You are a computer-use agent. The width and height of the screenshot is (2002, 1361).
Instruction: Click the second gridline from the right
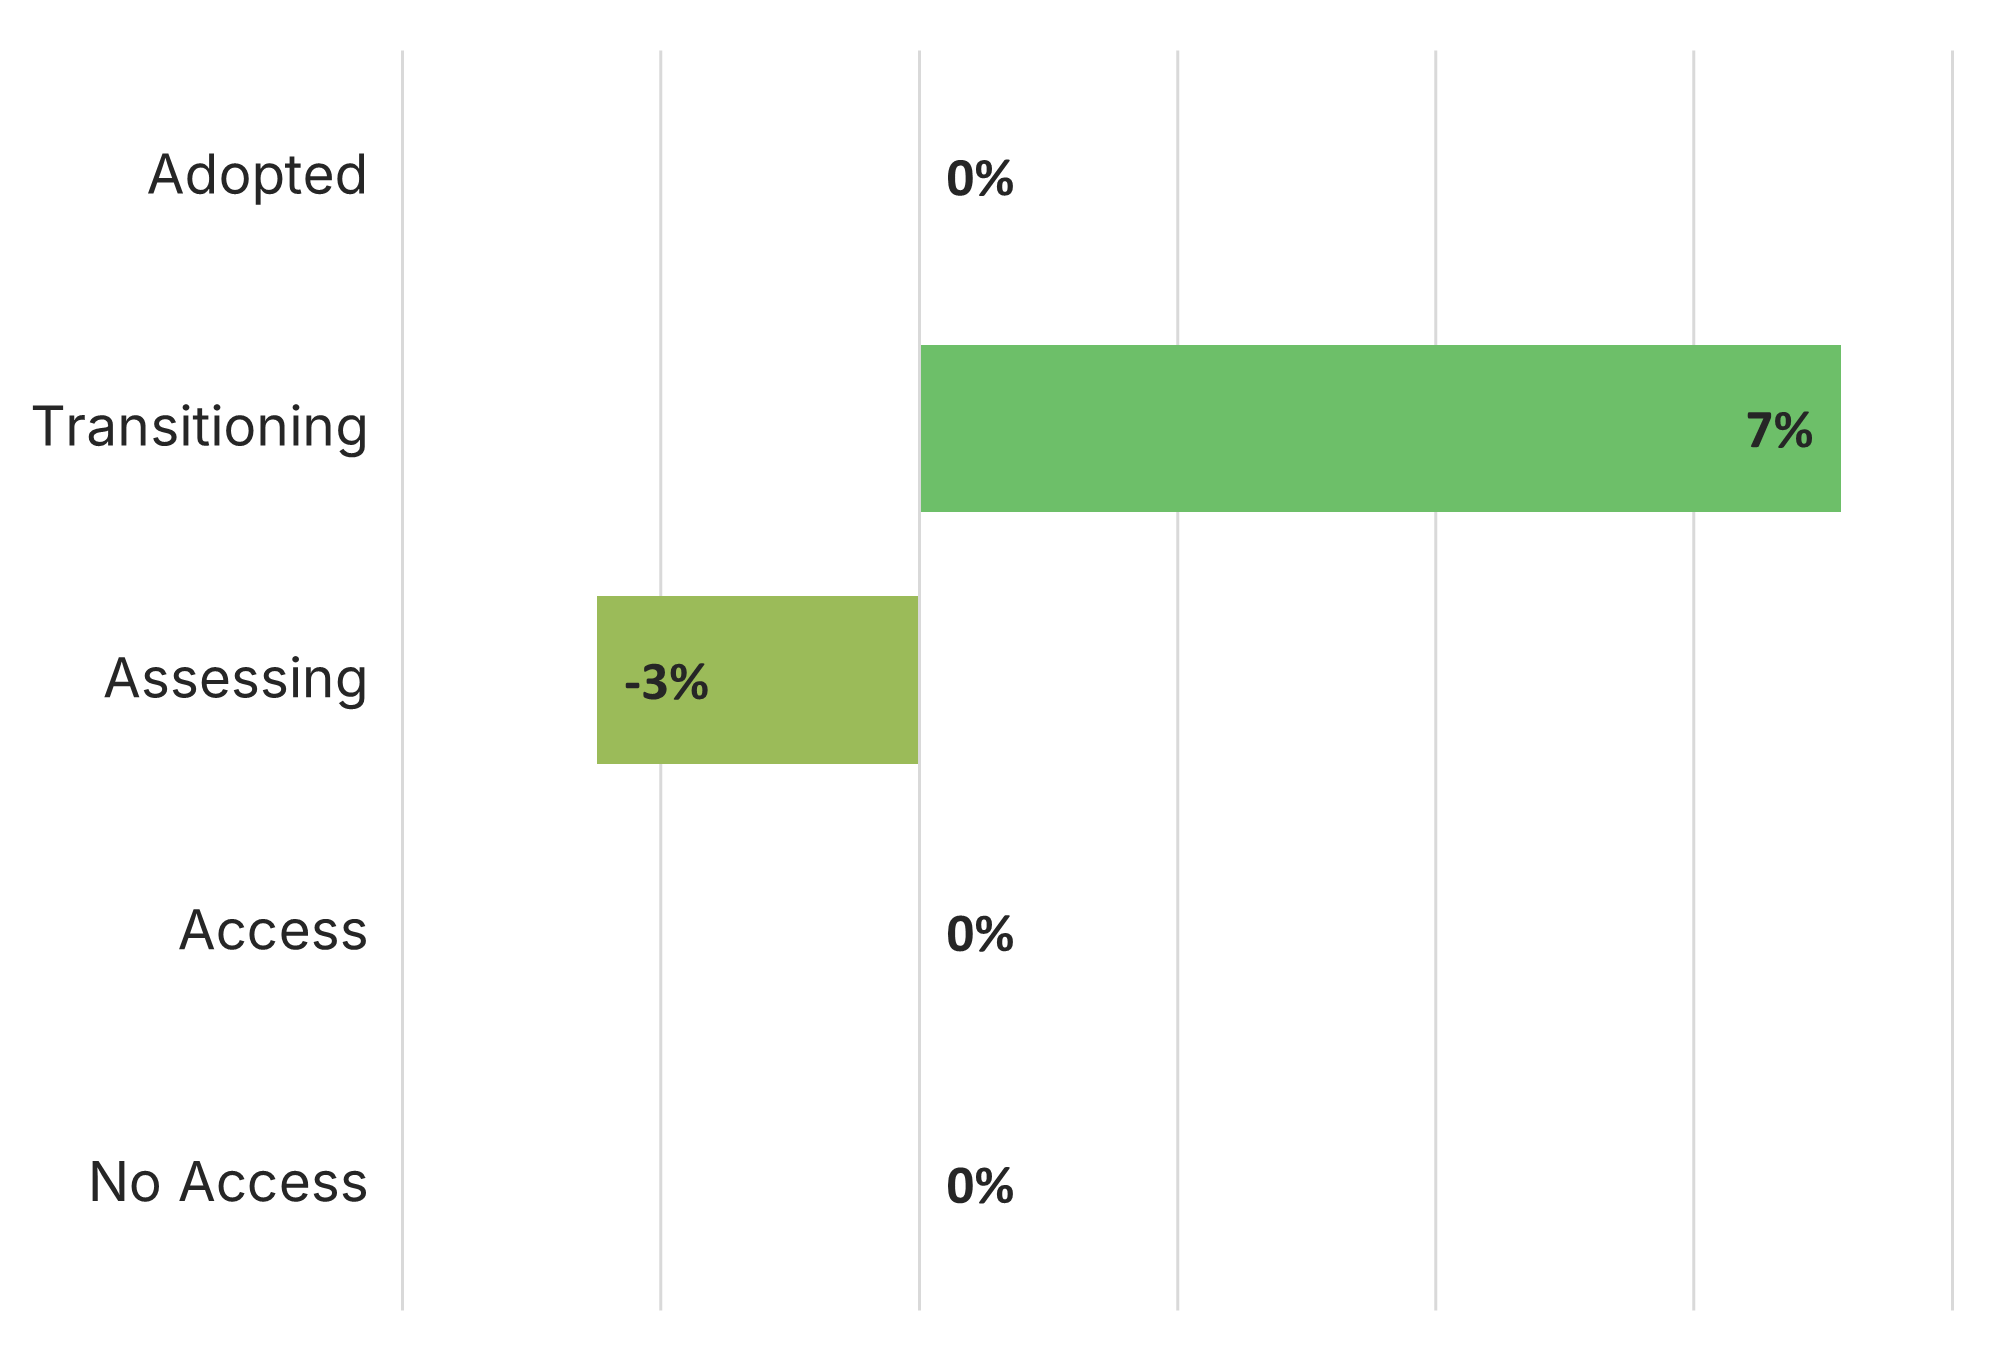1693,800
